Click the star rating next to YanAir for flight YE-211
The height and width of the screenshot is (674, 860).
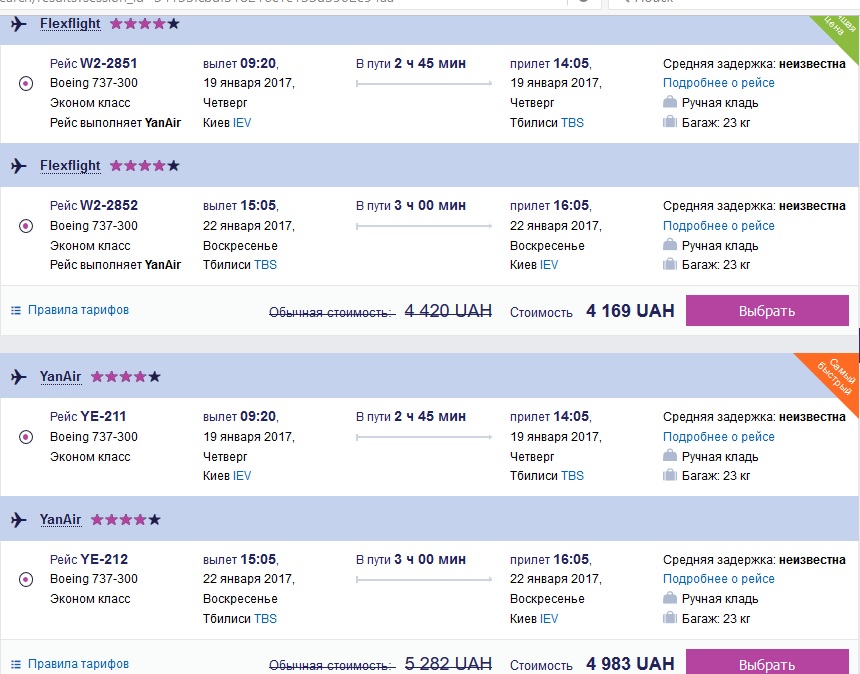pyautogui.click(x=125, y=377)
